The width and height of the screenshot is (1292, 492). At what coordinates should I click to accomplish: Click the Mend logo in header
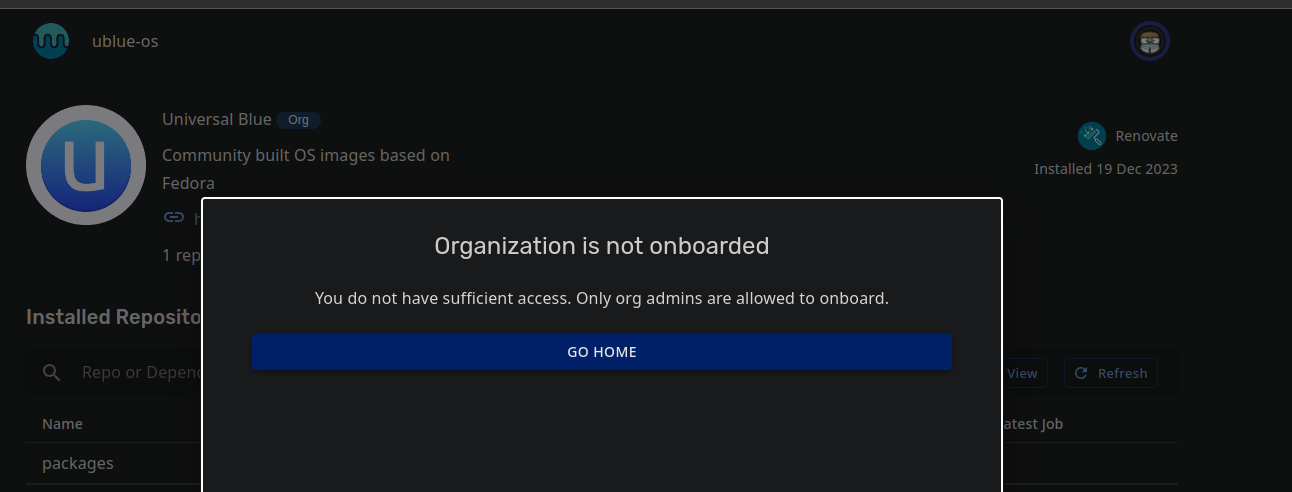pyautogui.click(x=51, y=41)
